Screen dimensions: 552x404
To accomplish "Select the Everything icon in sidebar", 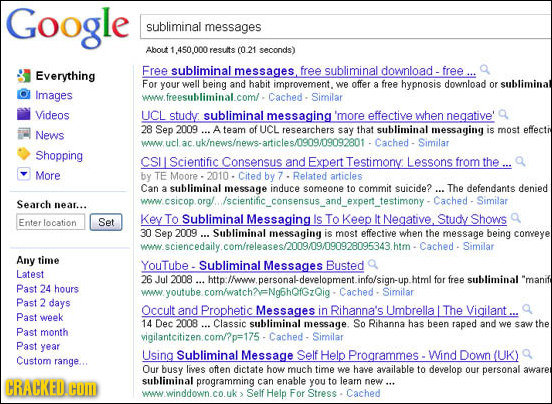I will (x=23, y=75).
